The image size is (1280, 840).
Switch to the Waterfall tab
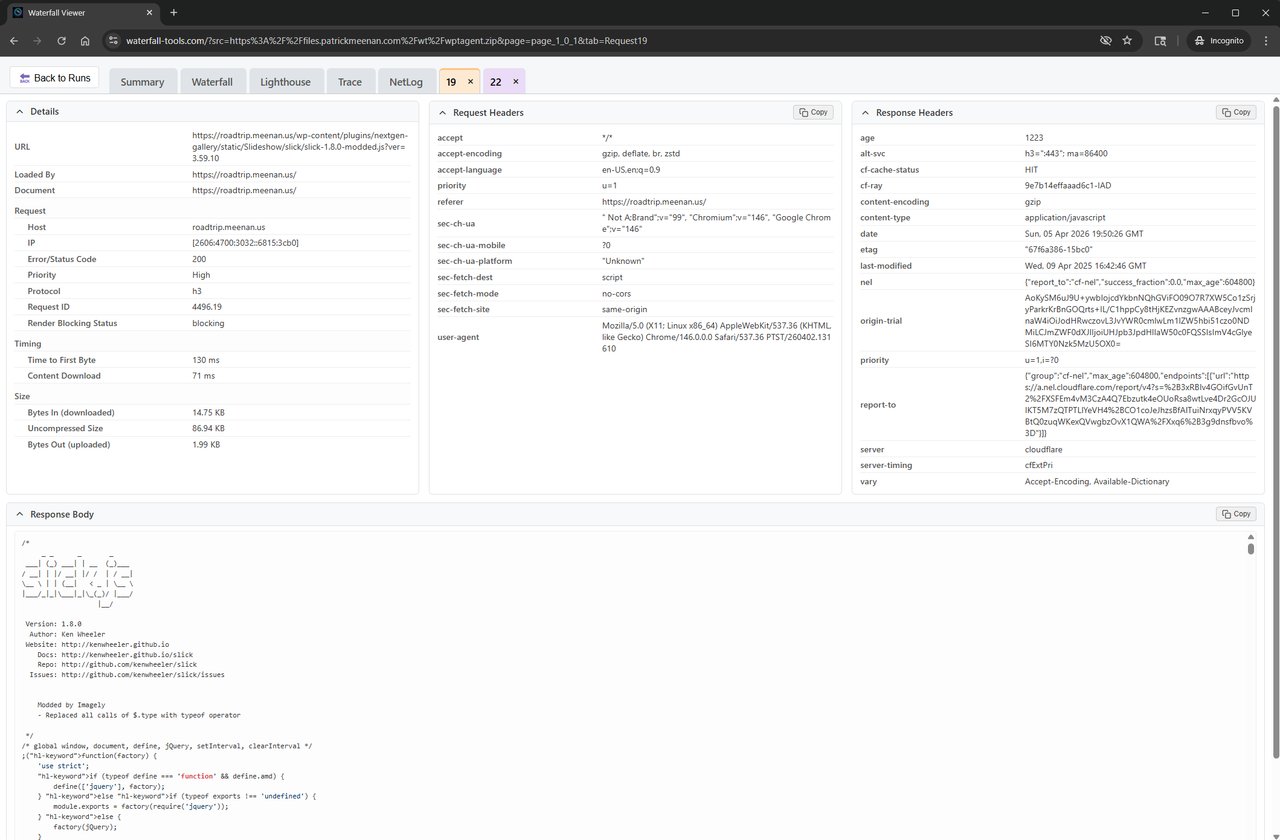click(x=212, y=81)
